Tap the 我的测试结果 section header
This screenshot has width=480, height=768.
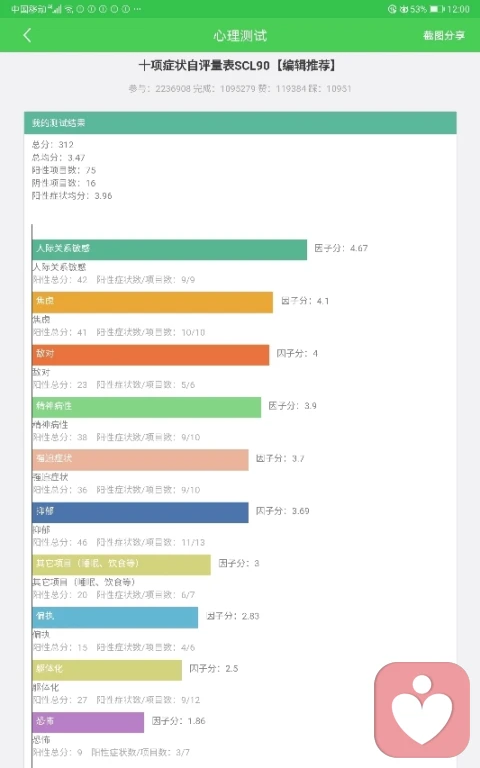coord(240,123)
